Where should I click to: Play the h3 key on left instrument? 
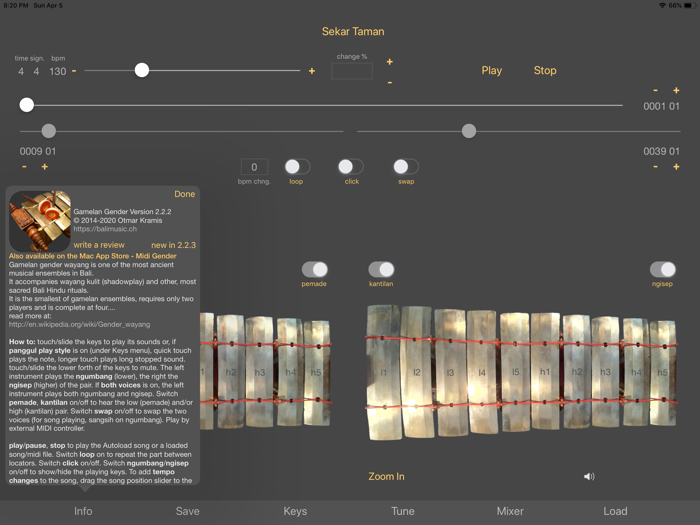[259, 372]
